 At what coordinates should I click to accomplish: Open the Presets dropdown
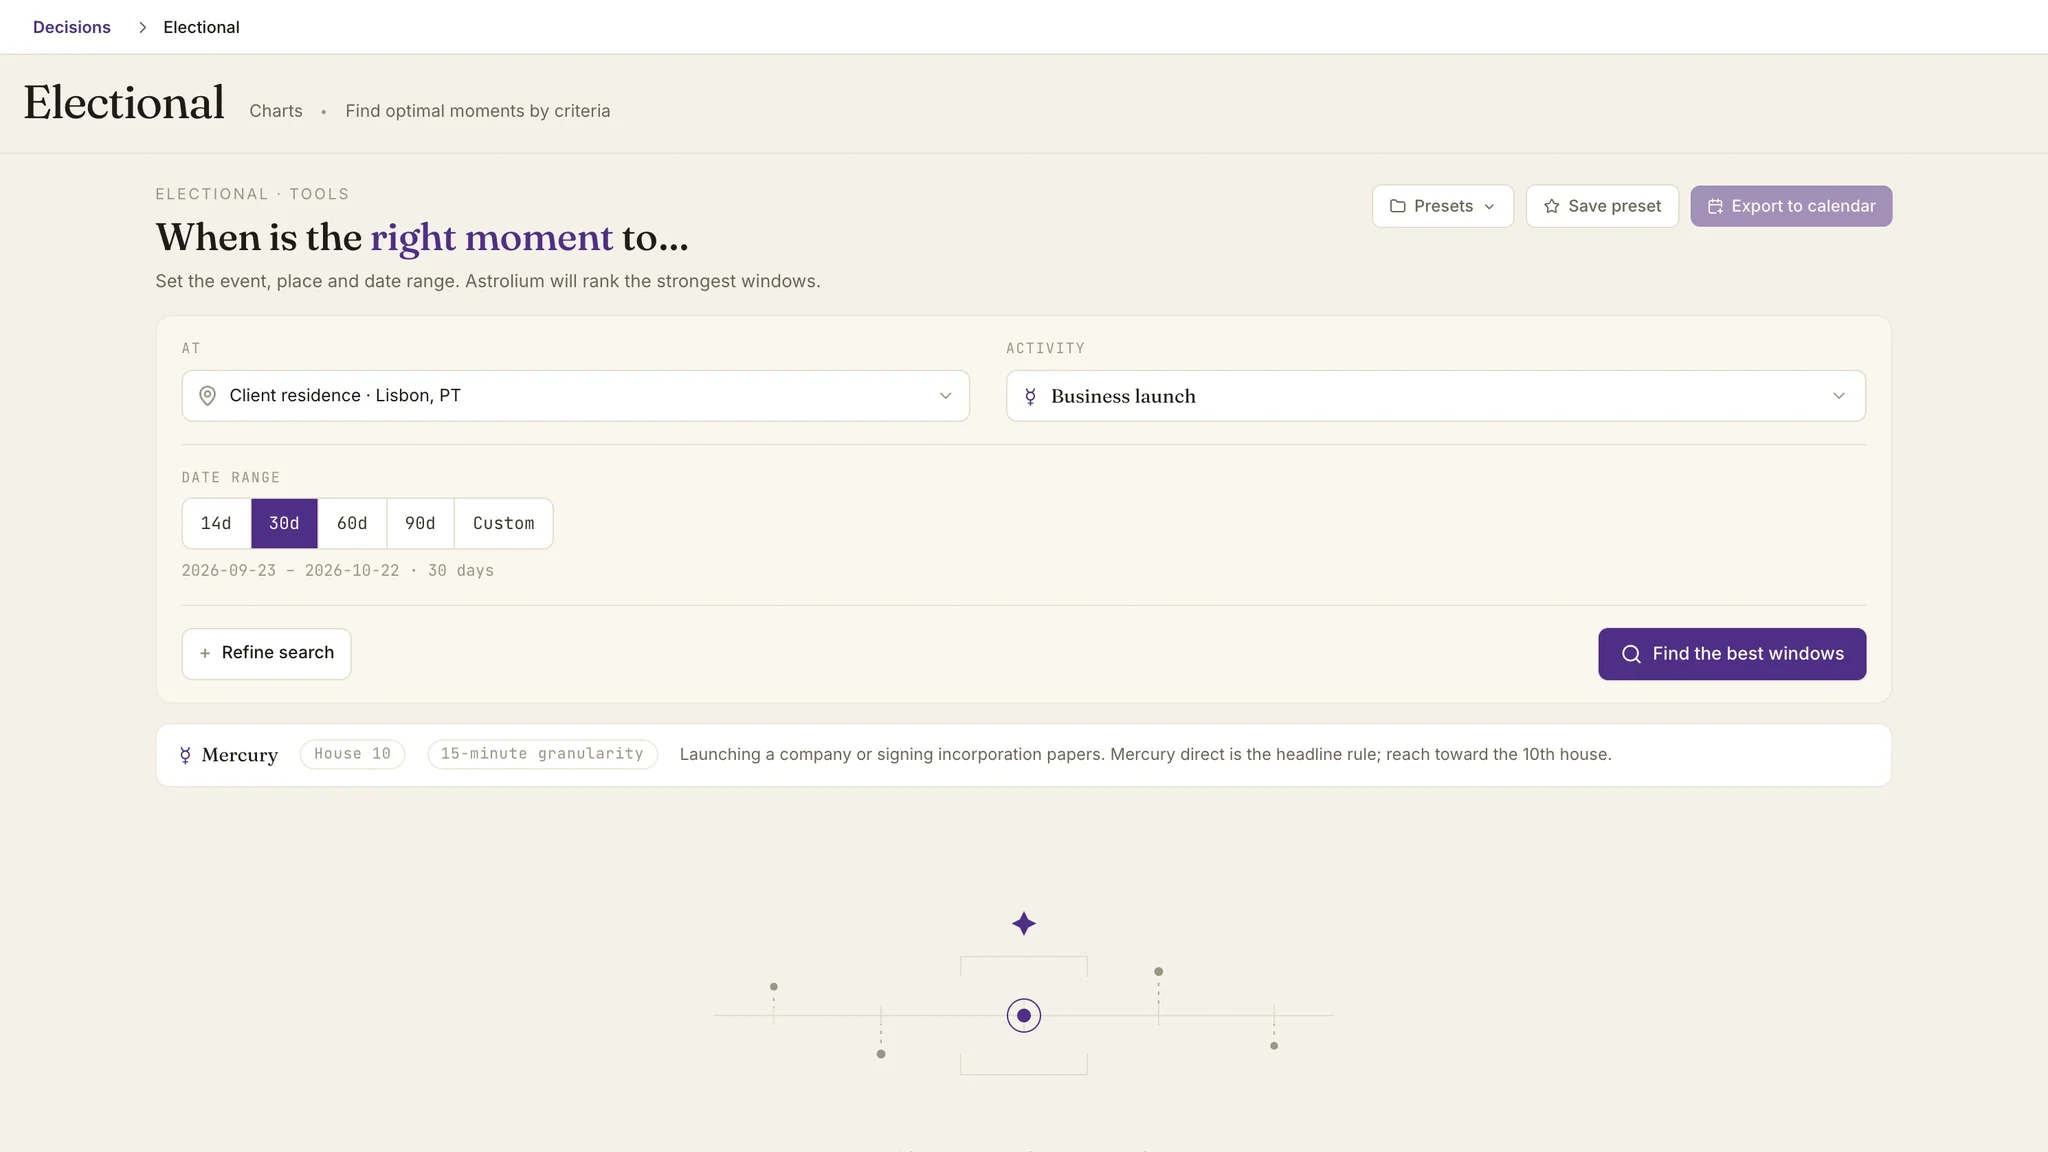pyautogui.click(x=1442, y=206)
